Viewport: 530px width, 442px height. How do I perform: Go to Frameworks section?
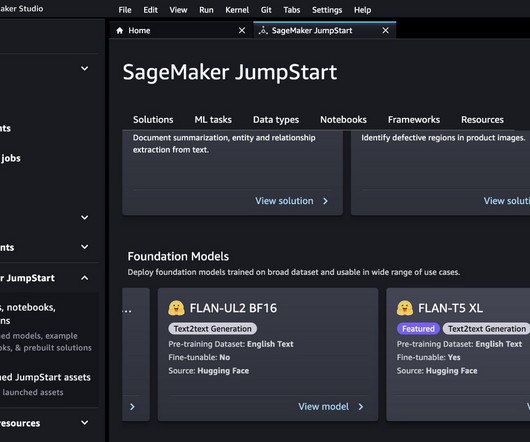click(414, 120)
